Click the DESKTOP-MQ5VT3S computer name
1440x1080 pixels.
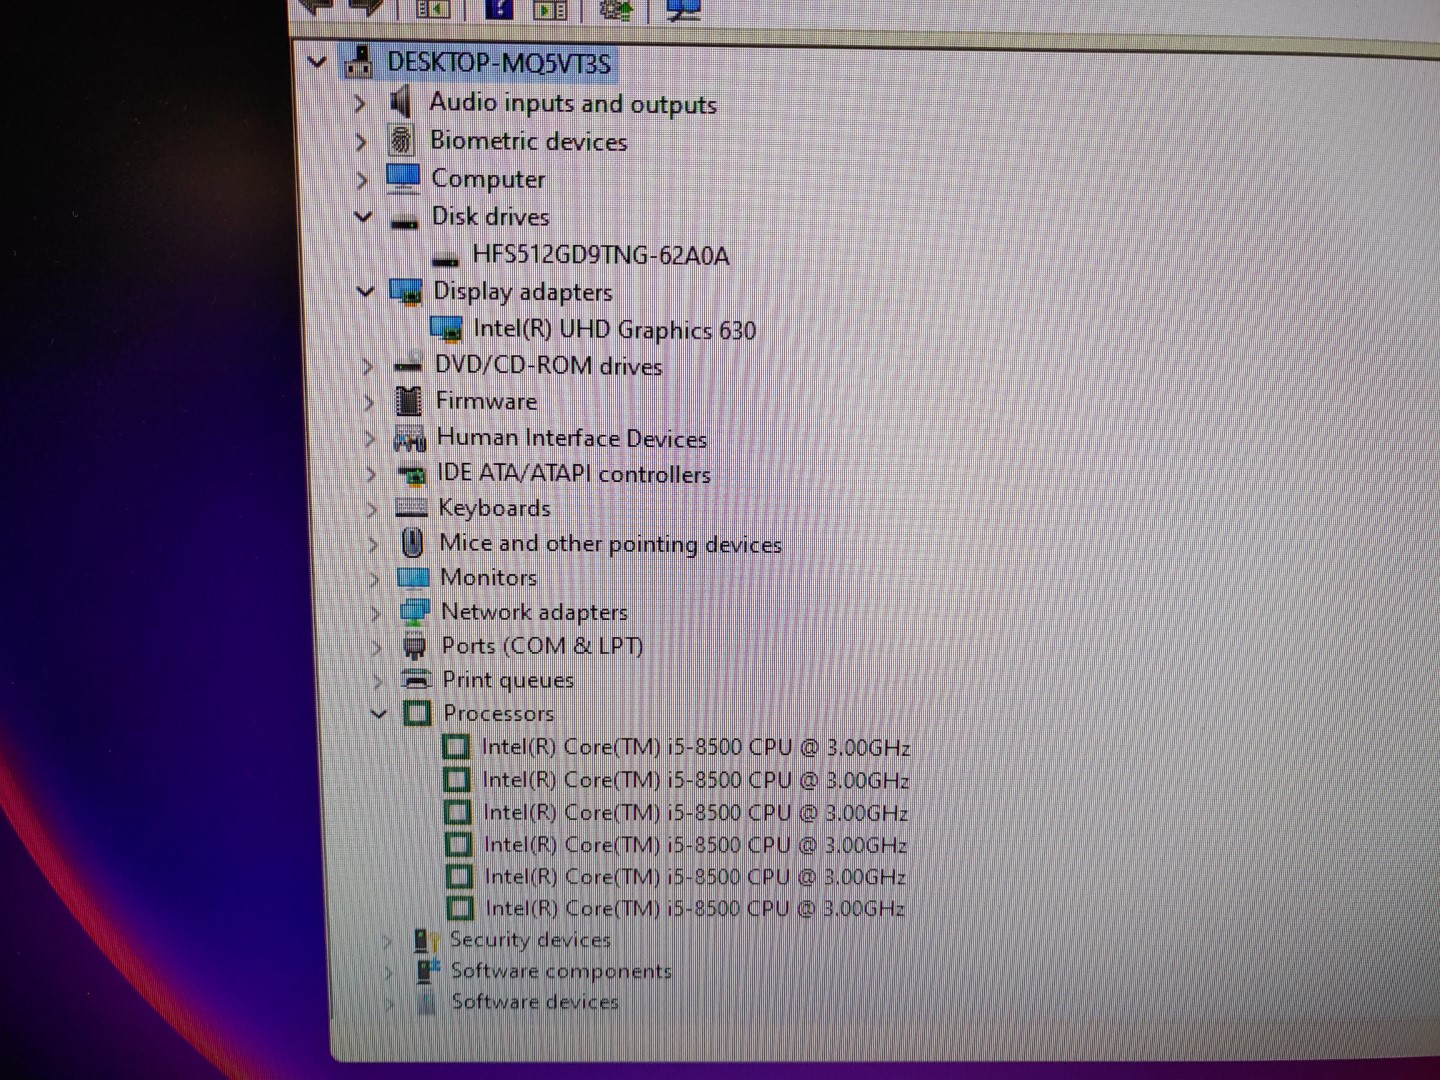click(499, 63)
